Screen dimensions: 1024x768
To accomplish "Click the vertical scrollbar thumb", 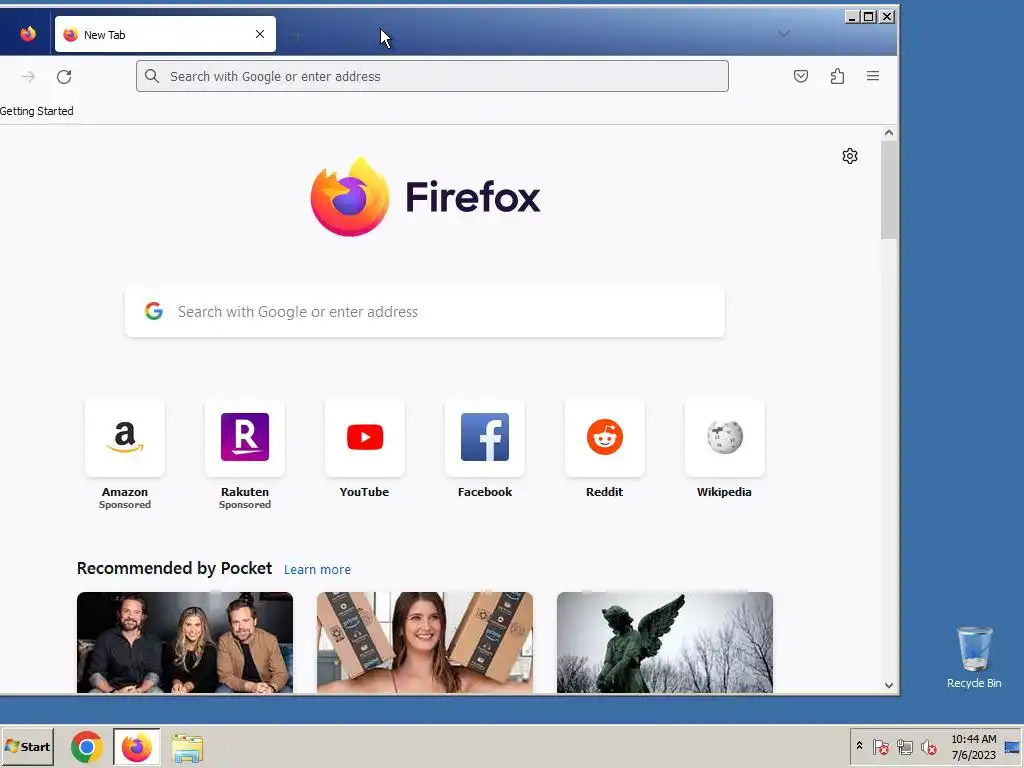I will (889, 190).
